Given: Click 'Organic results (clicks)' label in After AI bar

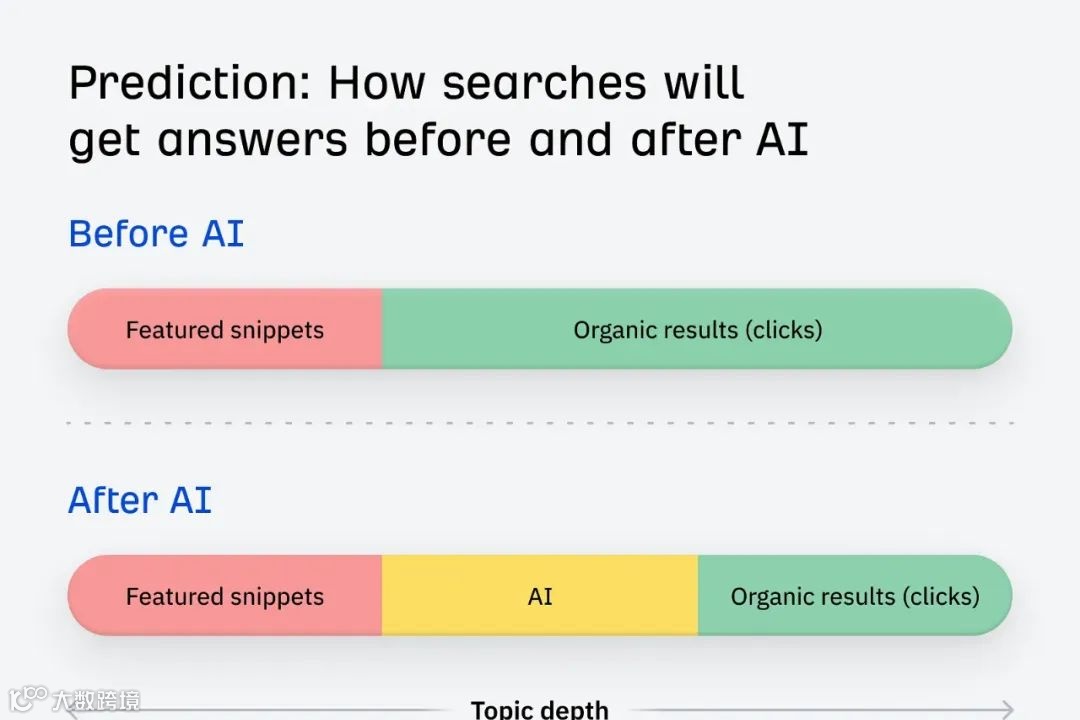Looking at the screenshot, I should click(855, 596).
